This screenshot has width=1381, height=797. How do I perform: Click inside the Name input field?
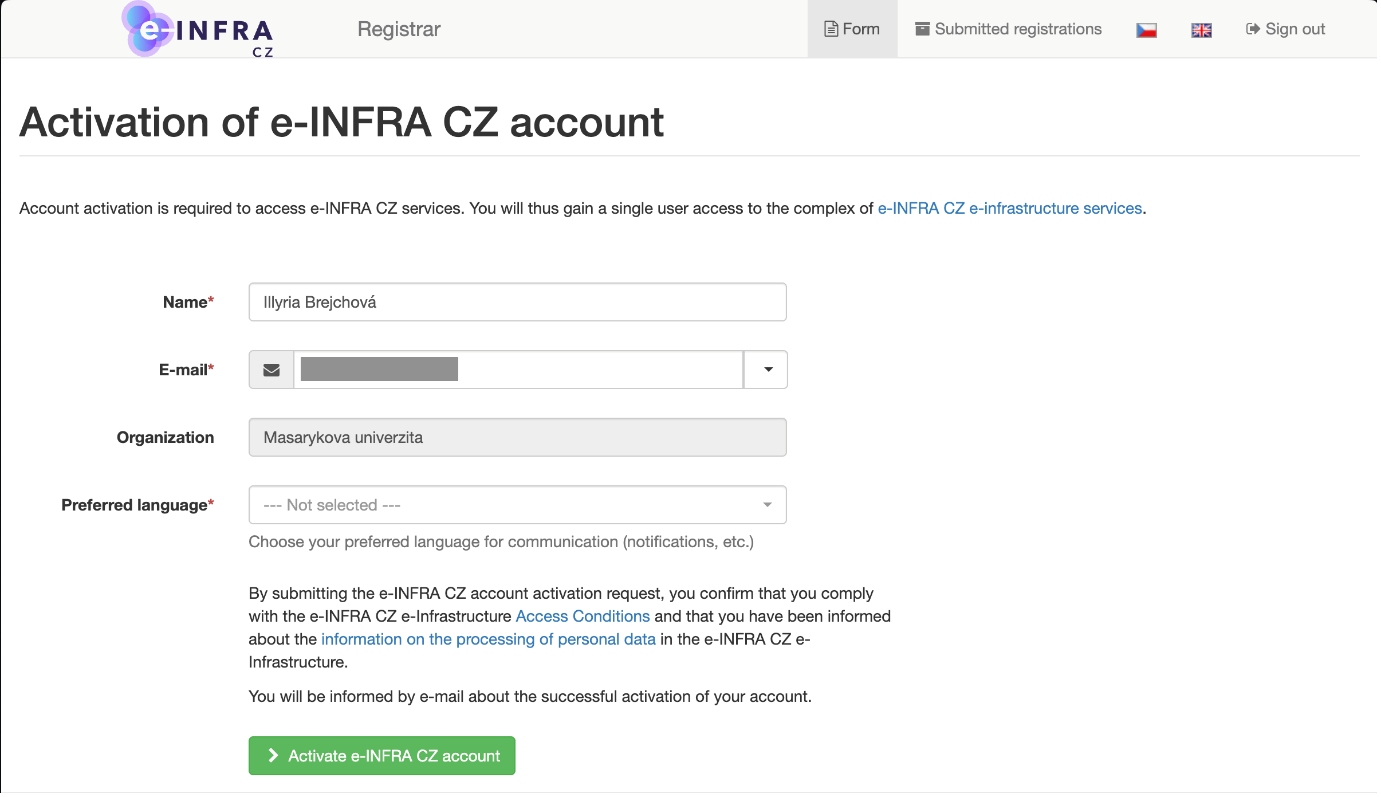(517, 301)
